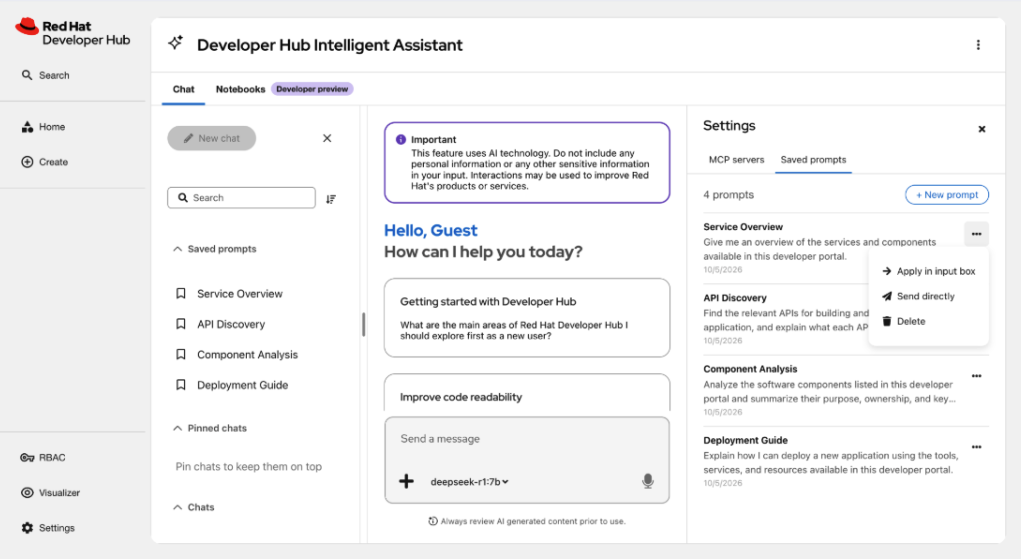Click the Deployment Guide prompt title in Settings
The width and height of the screenshot is (1021, 559).
(x=746, y=440)
